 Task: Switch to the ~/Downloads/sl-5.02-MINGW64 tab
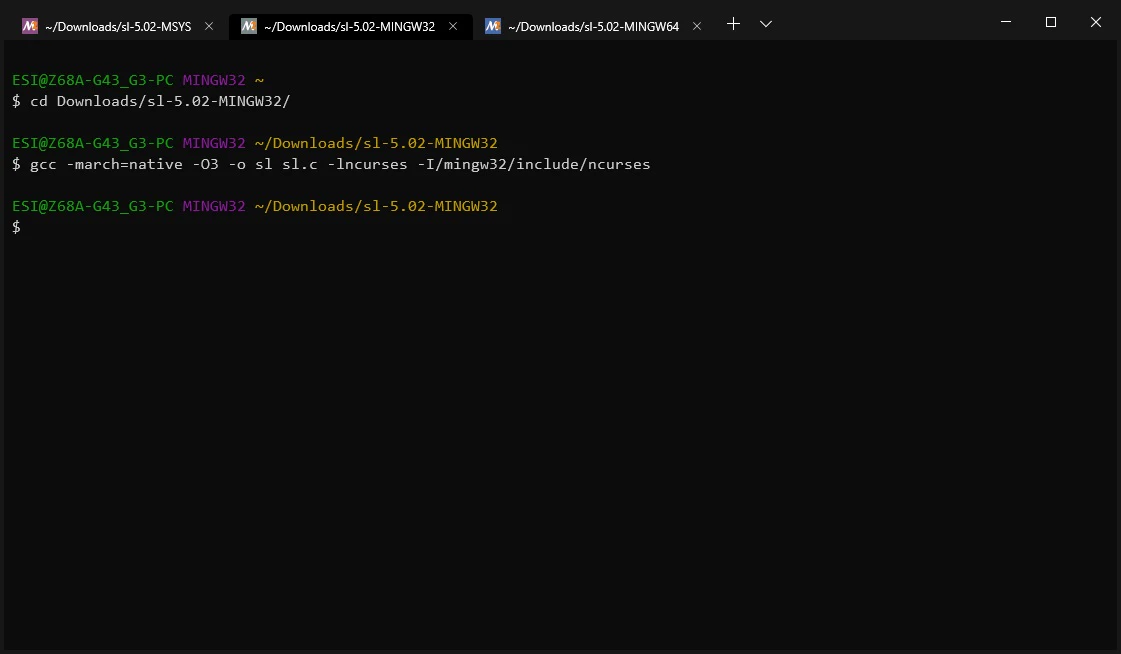593,26
